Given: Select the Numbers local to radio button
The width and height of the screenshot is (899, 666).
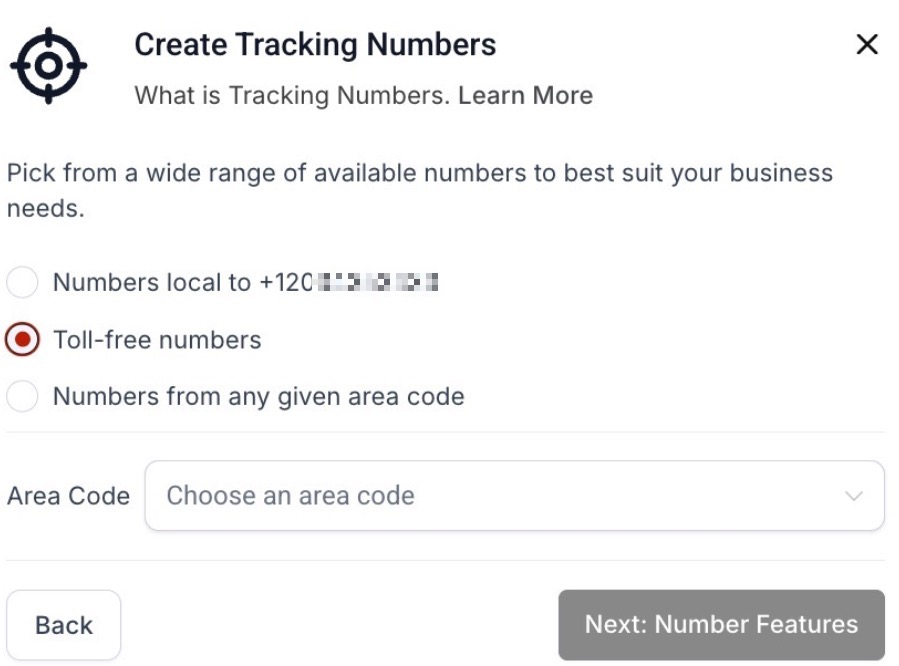Looking at the screenshot, I should point(22,283).
